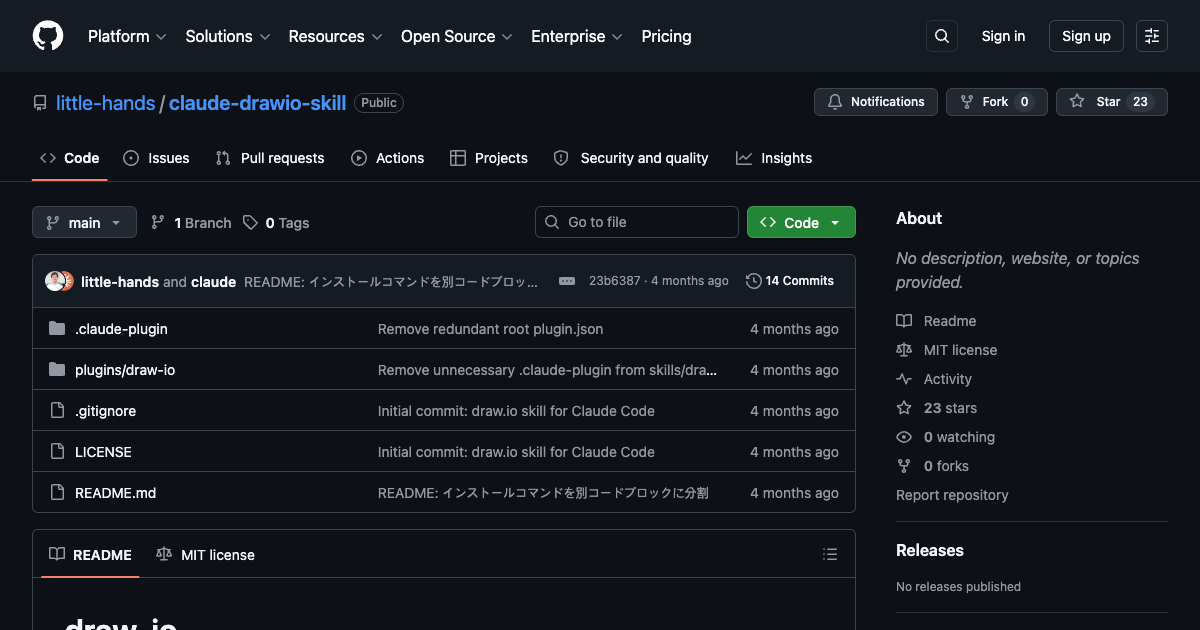Click the .gitignore file icon
This screenshot has height=630, width=1200.
pos(57,411)
